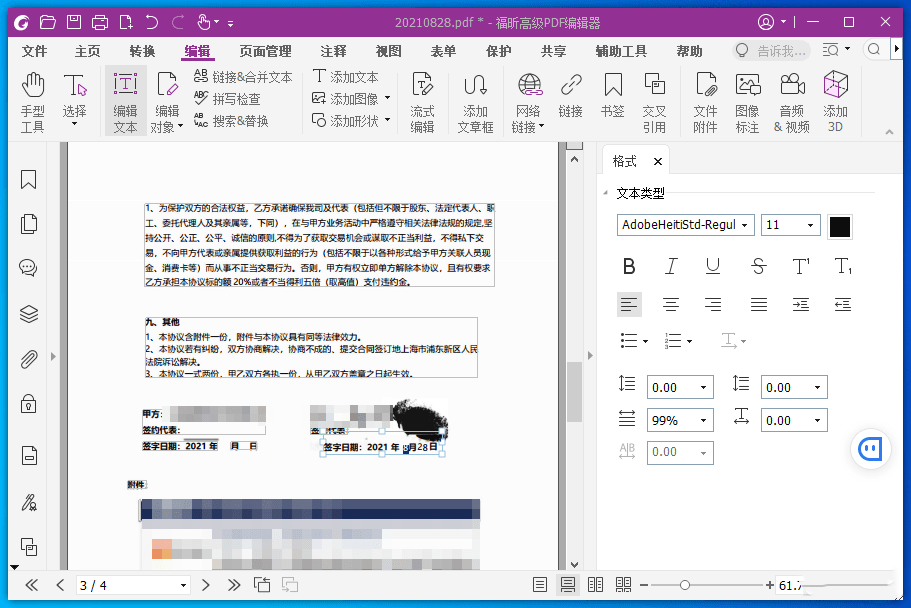The width and height of the screenshot is (911, 608).
Task: Open the Signatures side panel
Action: click(28, 502)
